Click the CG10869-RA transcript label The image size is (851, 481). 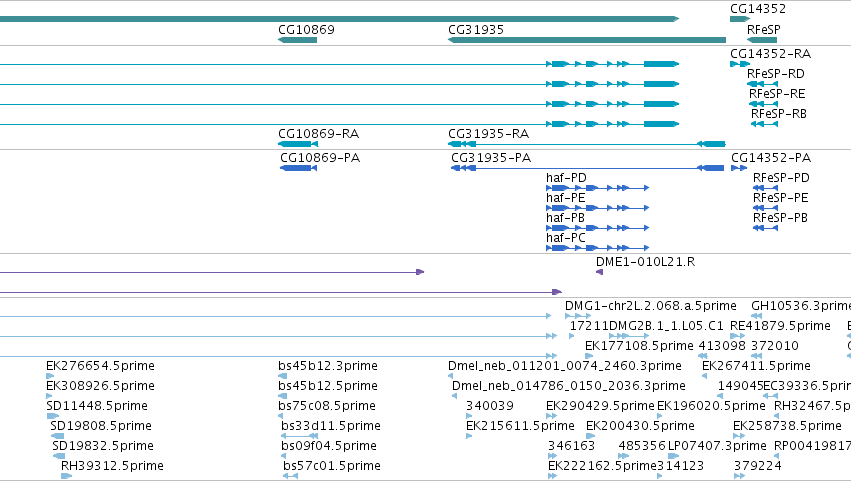[x=319, y=134]
